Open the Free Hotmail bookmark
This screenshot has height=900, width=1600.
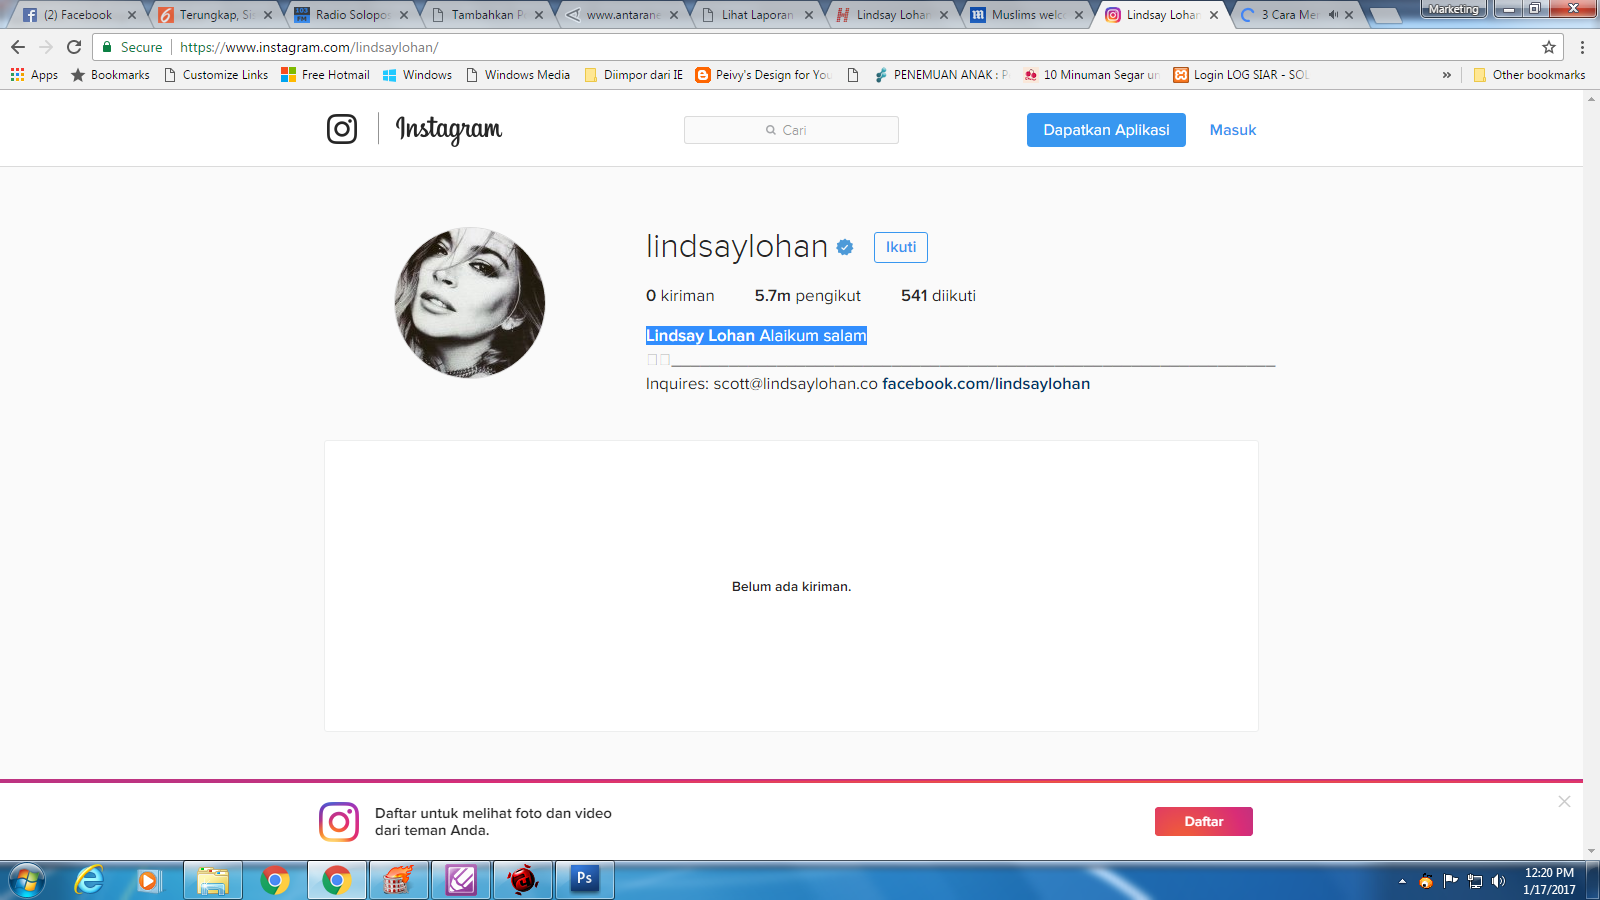click(326, 75)
